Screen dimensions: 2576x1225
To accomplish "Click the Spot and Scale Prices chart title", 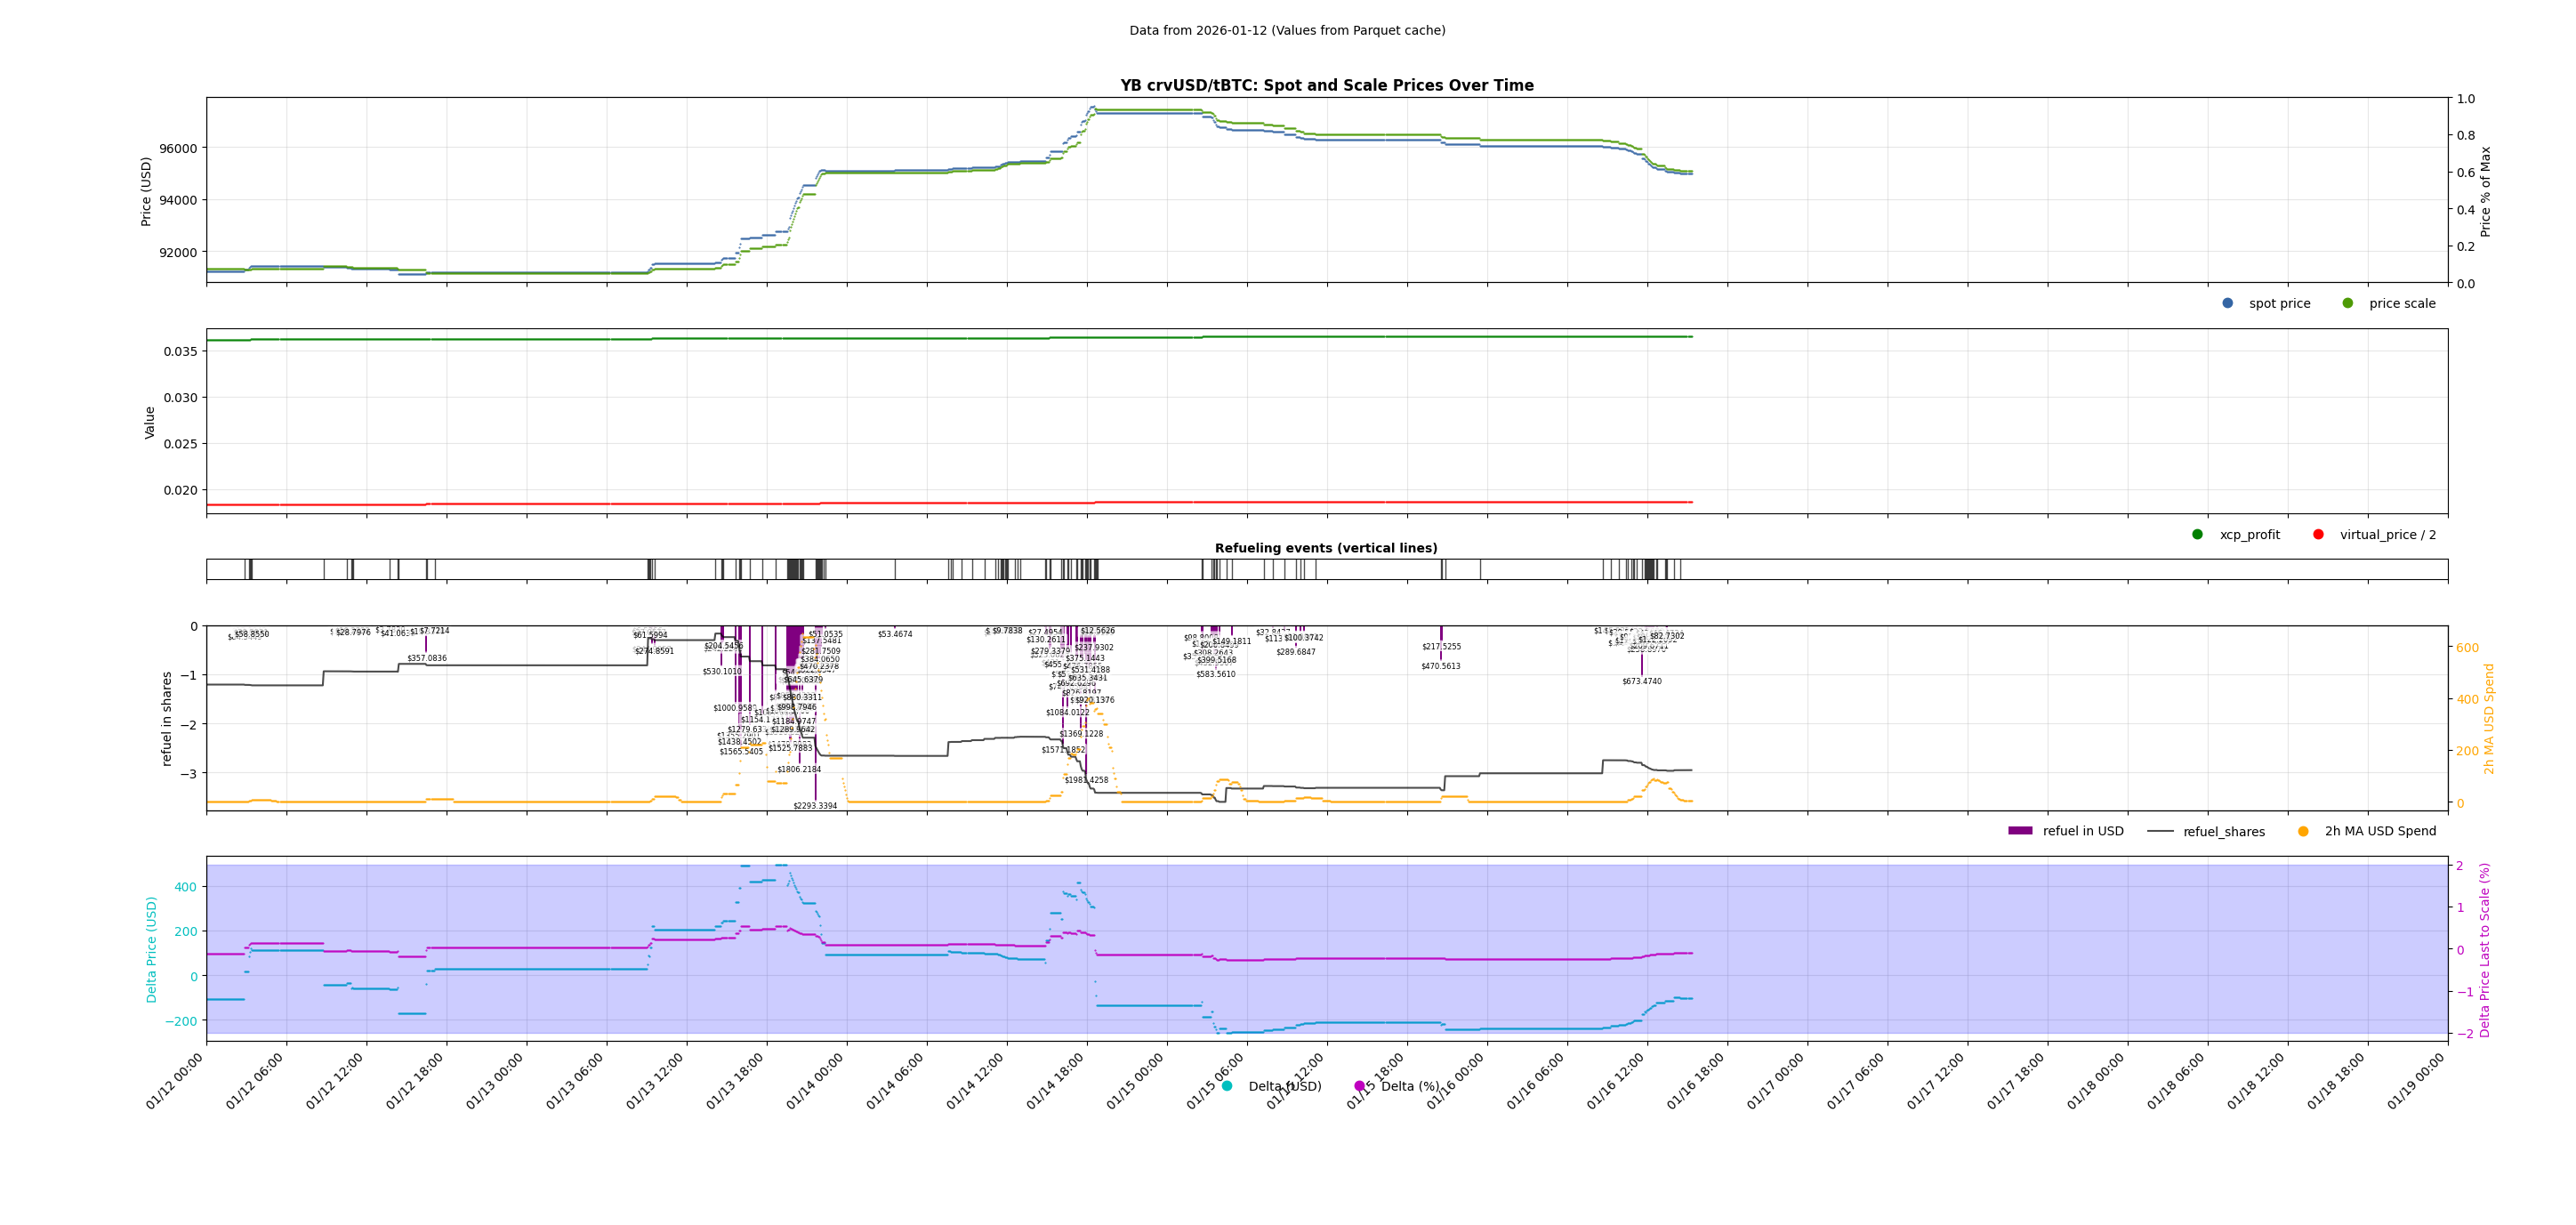I will click(x=1326, y=85).
